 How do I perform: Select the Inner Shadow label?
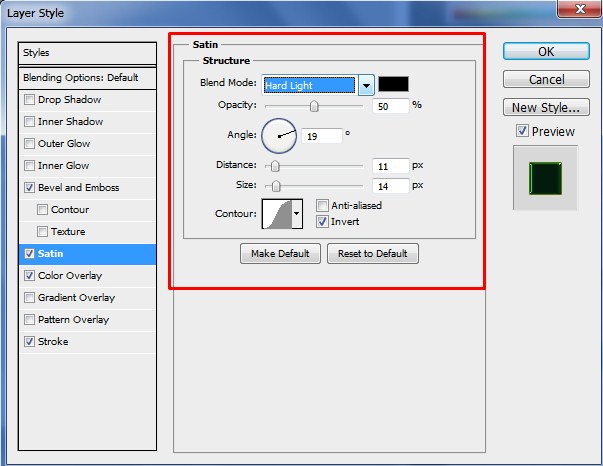(70, 121)
